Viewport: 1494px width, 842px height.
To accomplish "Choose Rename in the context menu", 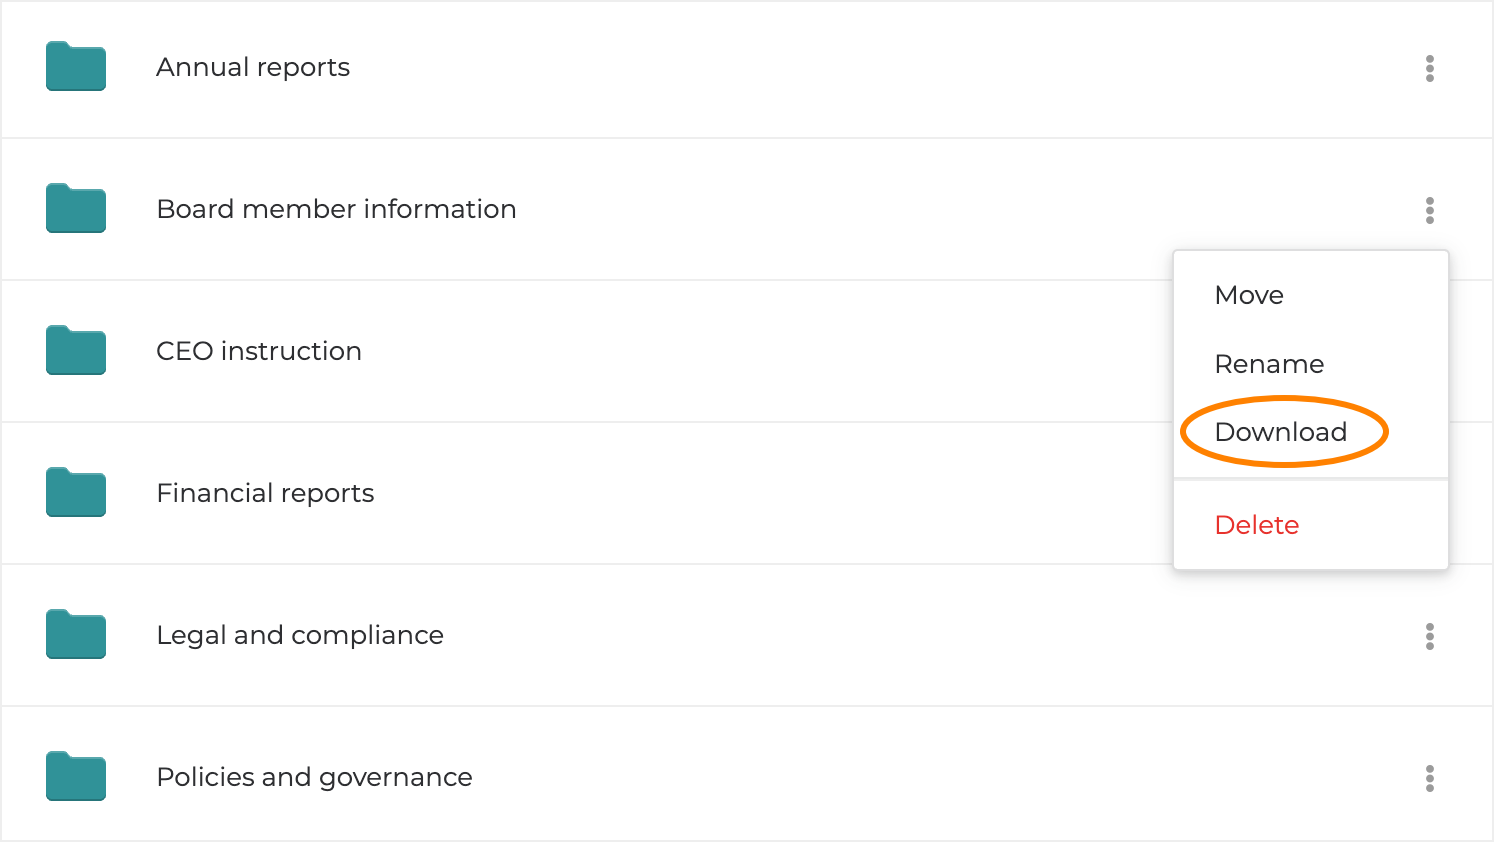I will point(1269,364).
